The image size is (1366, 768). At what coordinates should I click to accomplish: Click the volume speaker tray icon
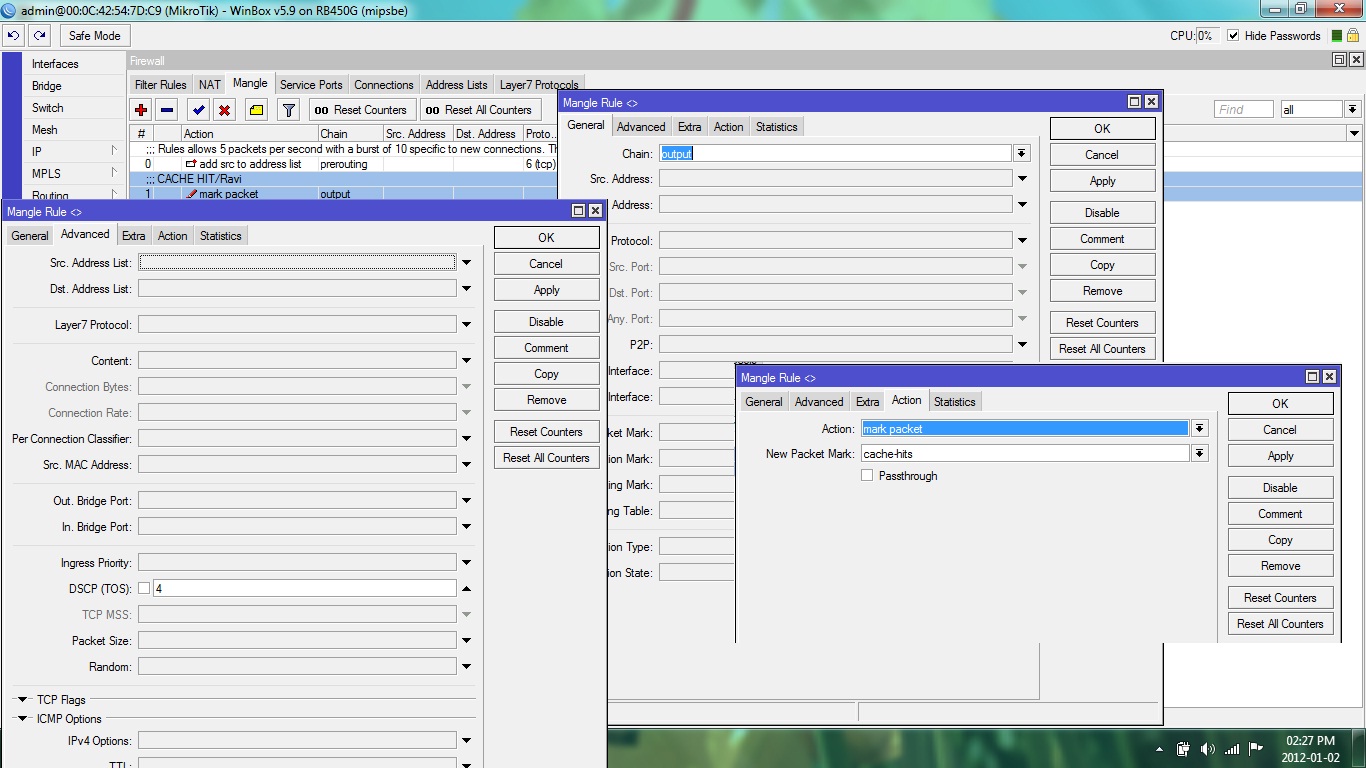[1207, 749]
